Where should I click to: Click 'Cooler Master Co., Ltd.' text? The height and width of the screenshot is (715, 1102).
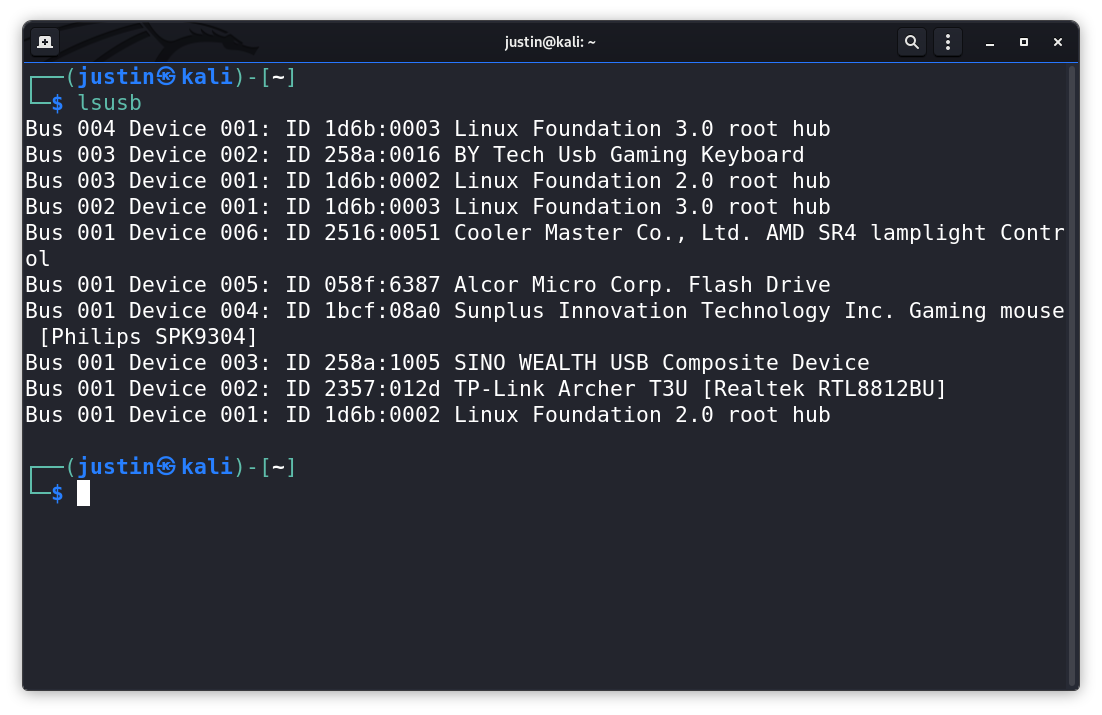(603, 233)
